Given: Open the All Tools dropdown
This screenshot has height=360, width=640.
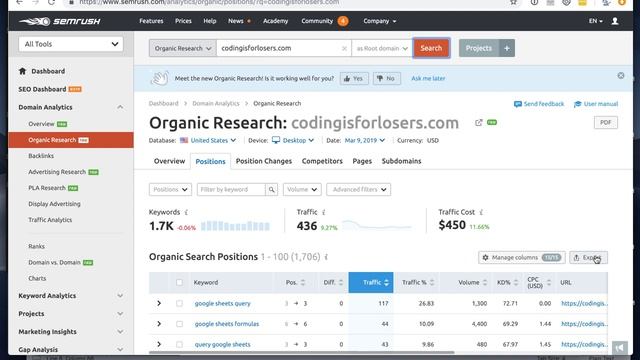Looking at the screenshot, I should click(71, 44).
